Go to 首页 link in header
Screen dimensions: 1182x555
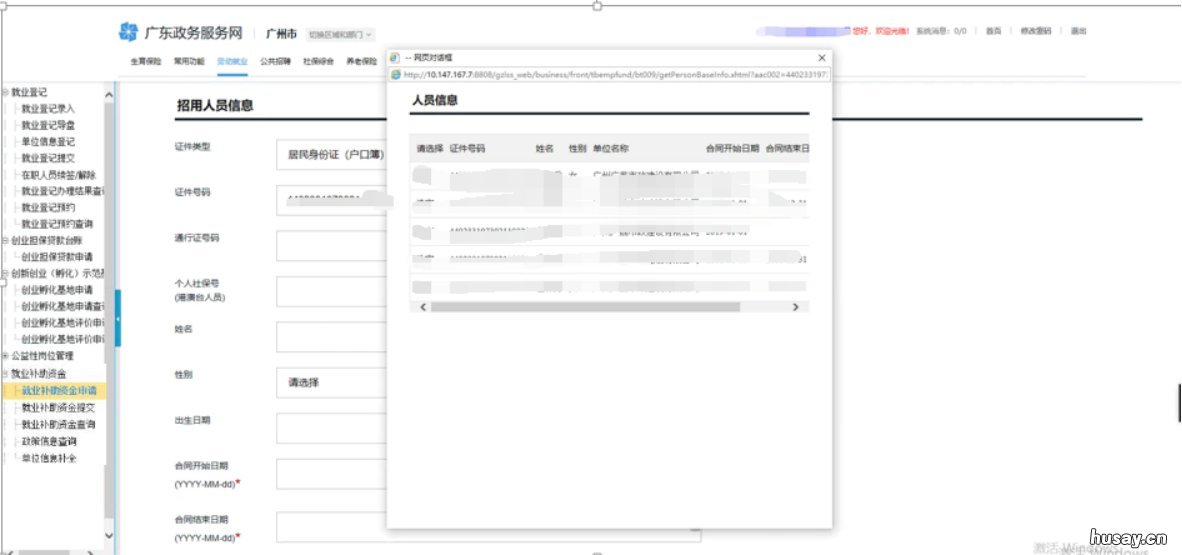[994, 32]
